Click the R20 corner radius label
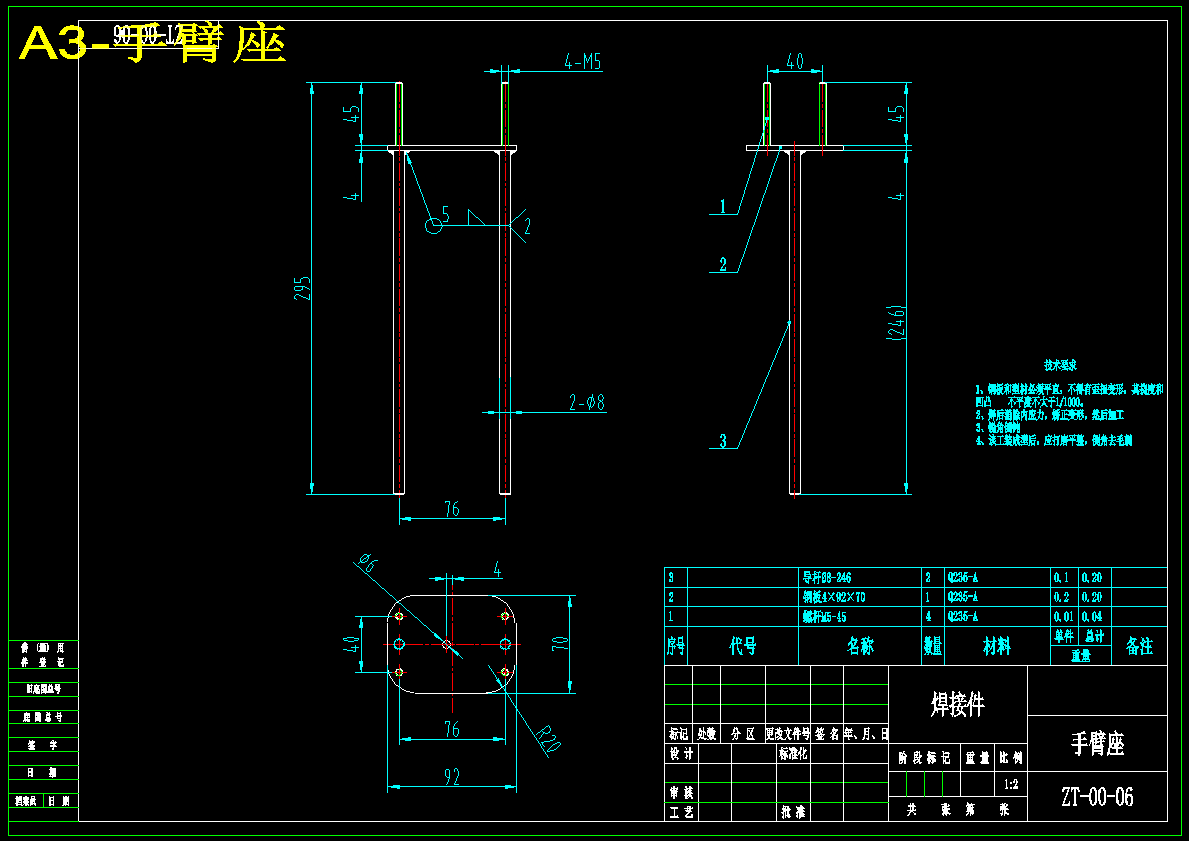The height and width of the screenshot is (841, 1189). click(547, 738)
